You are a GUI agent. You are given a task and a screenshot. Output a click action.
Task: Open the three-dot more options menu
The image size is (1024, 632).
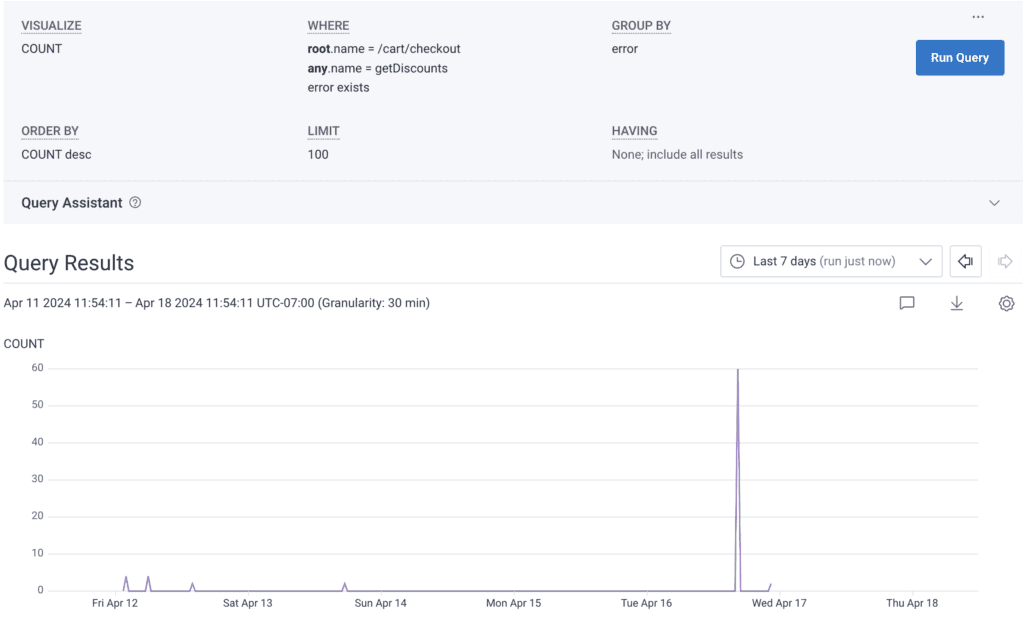(x=978, y=17)
